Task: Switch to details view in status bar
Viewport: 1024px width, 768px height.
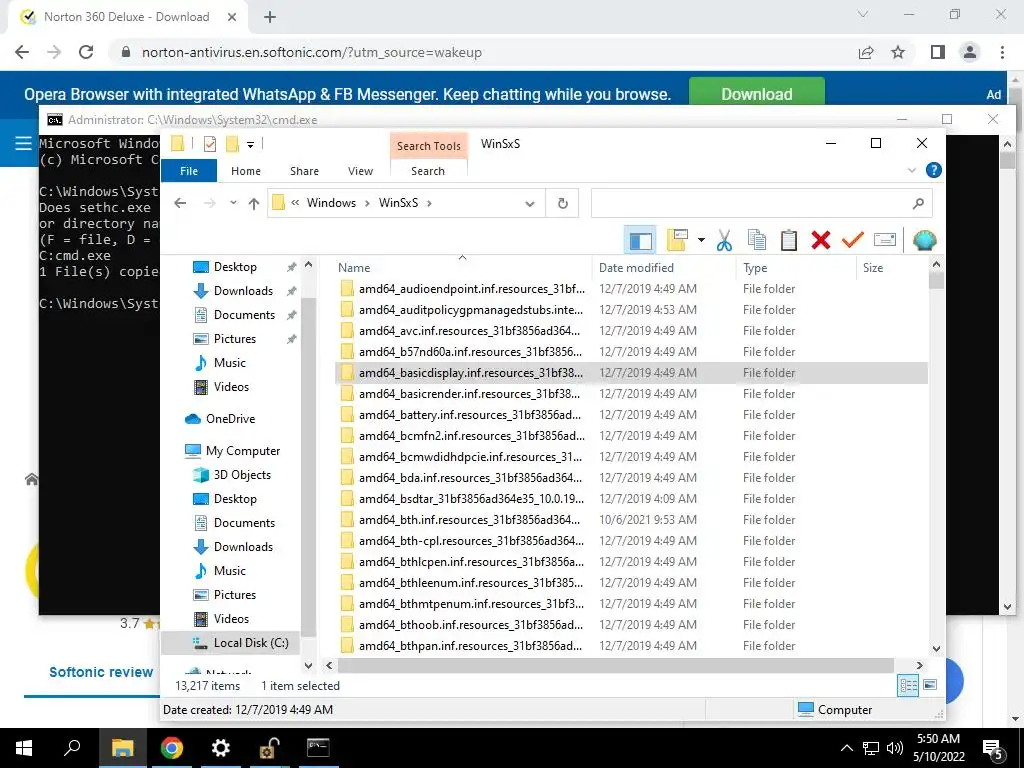Action: click(x=908, y=686)
